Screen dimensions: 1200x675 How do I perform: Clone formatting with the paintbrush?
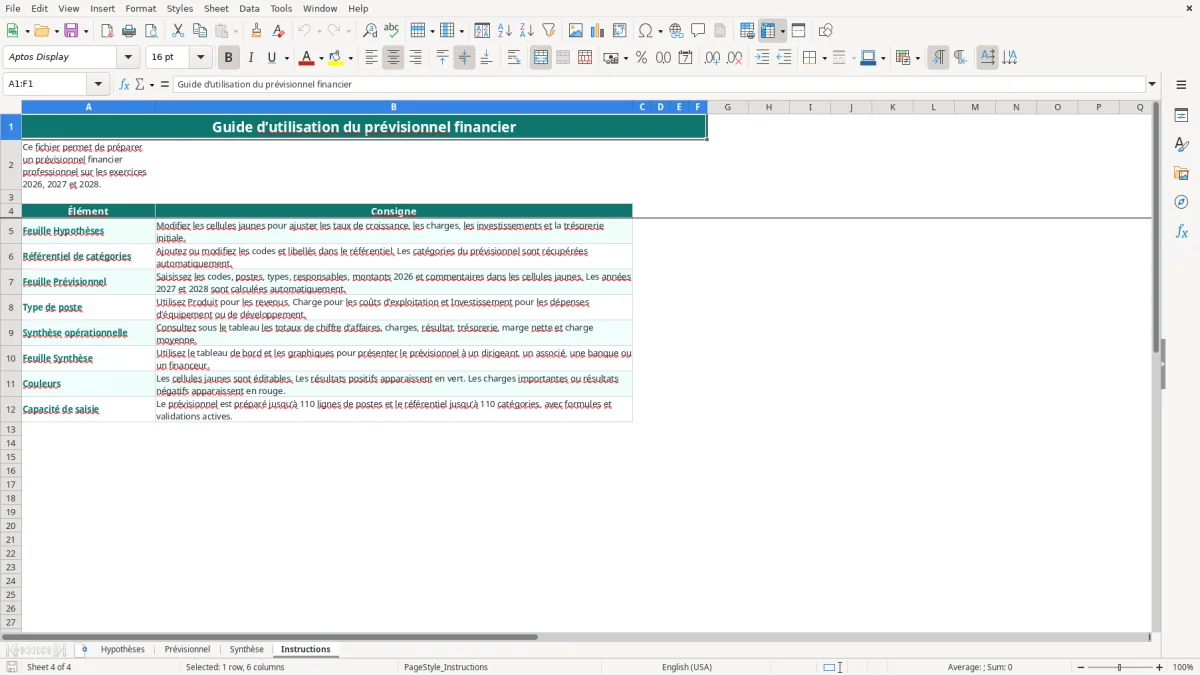tap(256, 31)
